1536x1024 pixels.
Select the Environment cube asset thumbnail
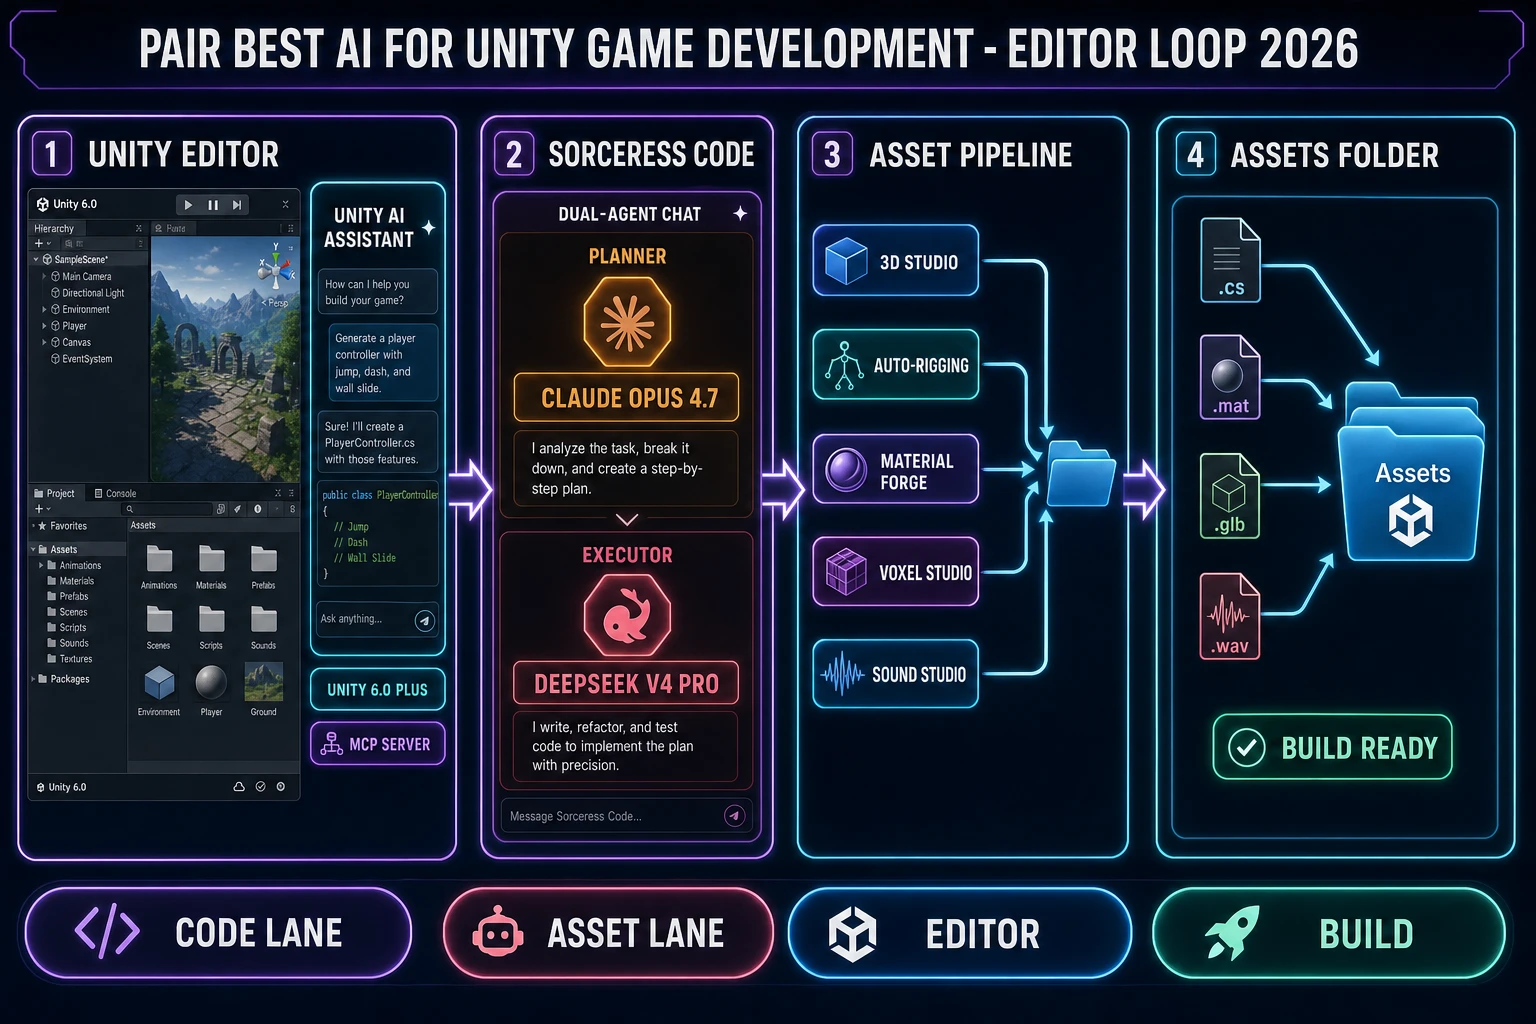tap(159, 683)
